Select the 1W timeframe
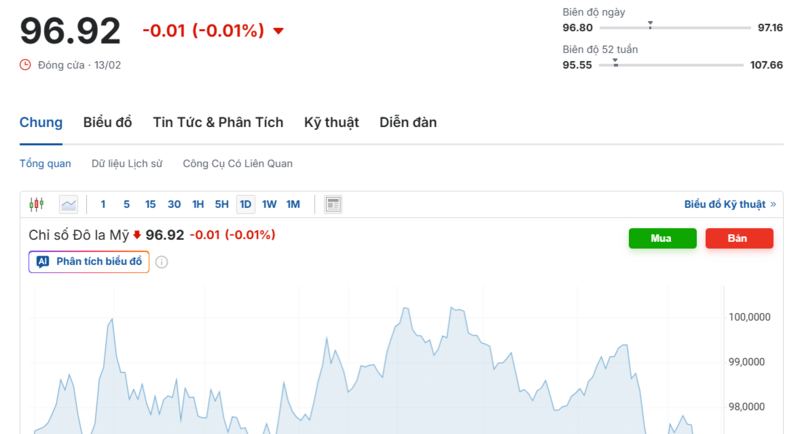Screen dimensions: 800x434 click(x=269, y=204)
